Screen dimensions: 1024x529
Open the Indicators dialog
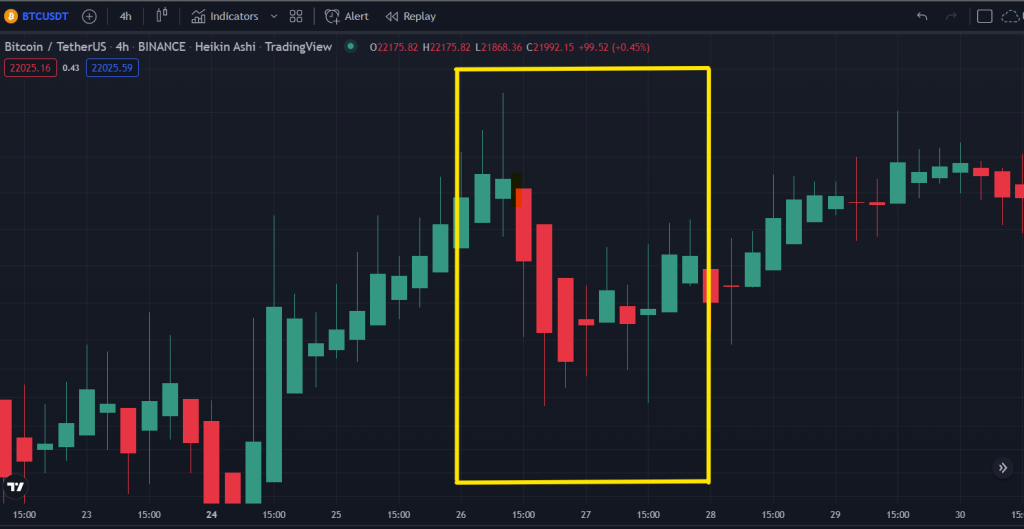pyautogui.click(x=225, y=16)
